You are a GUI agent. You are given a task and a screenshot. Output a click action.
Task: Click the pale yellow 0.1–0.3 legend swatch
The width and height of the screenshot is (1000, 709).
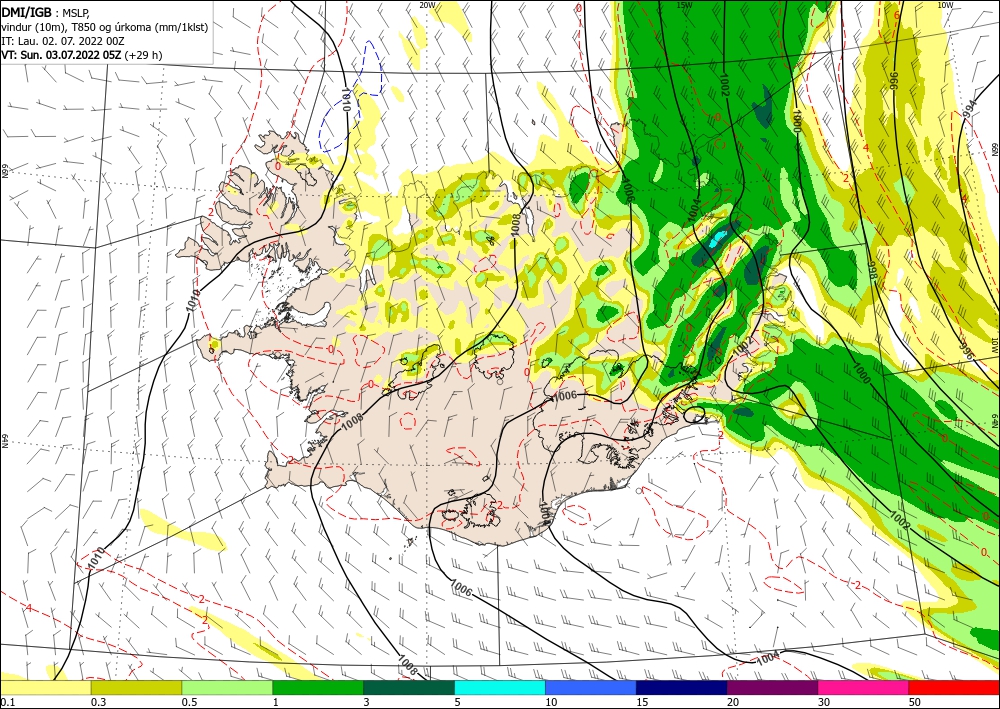(x=45, y=687)
